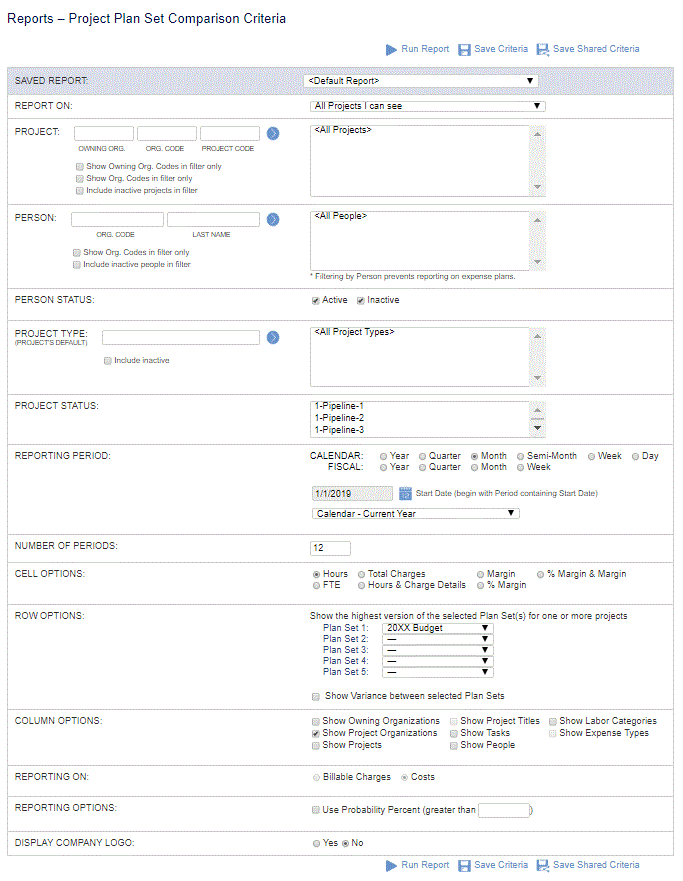Expand the Report On dropdown
Screen dimensions: 683x881
point(428,106)
